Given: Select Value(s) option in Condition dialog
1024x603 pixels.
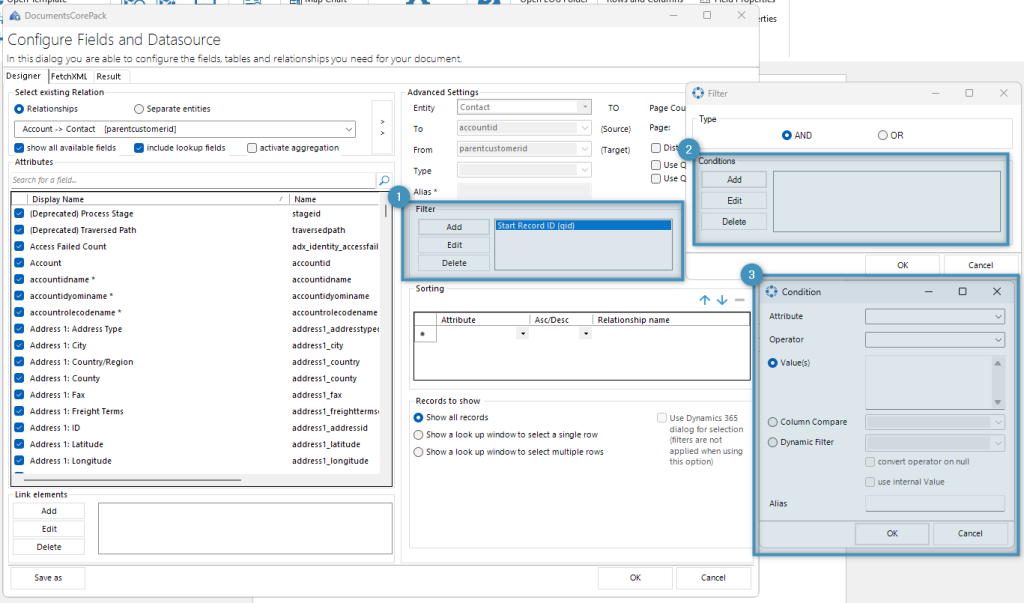Looking at the screenshot, I should (773, 363).
